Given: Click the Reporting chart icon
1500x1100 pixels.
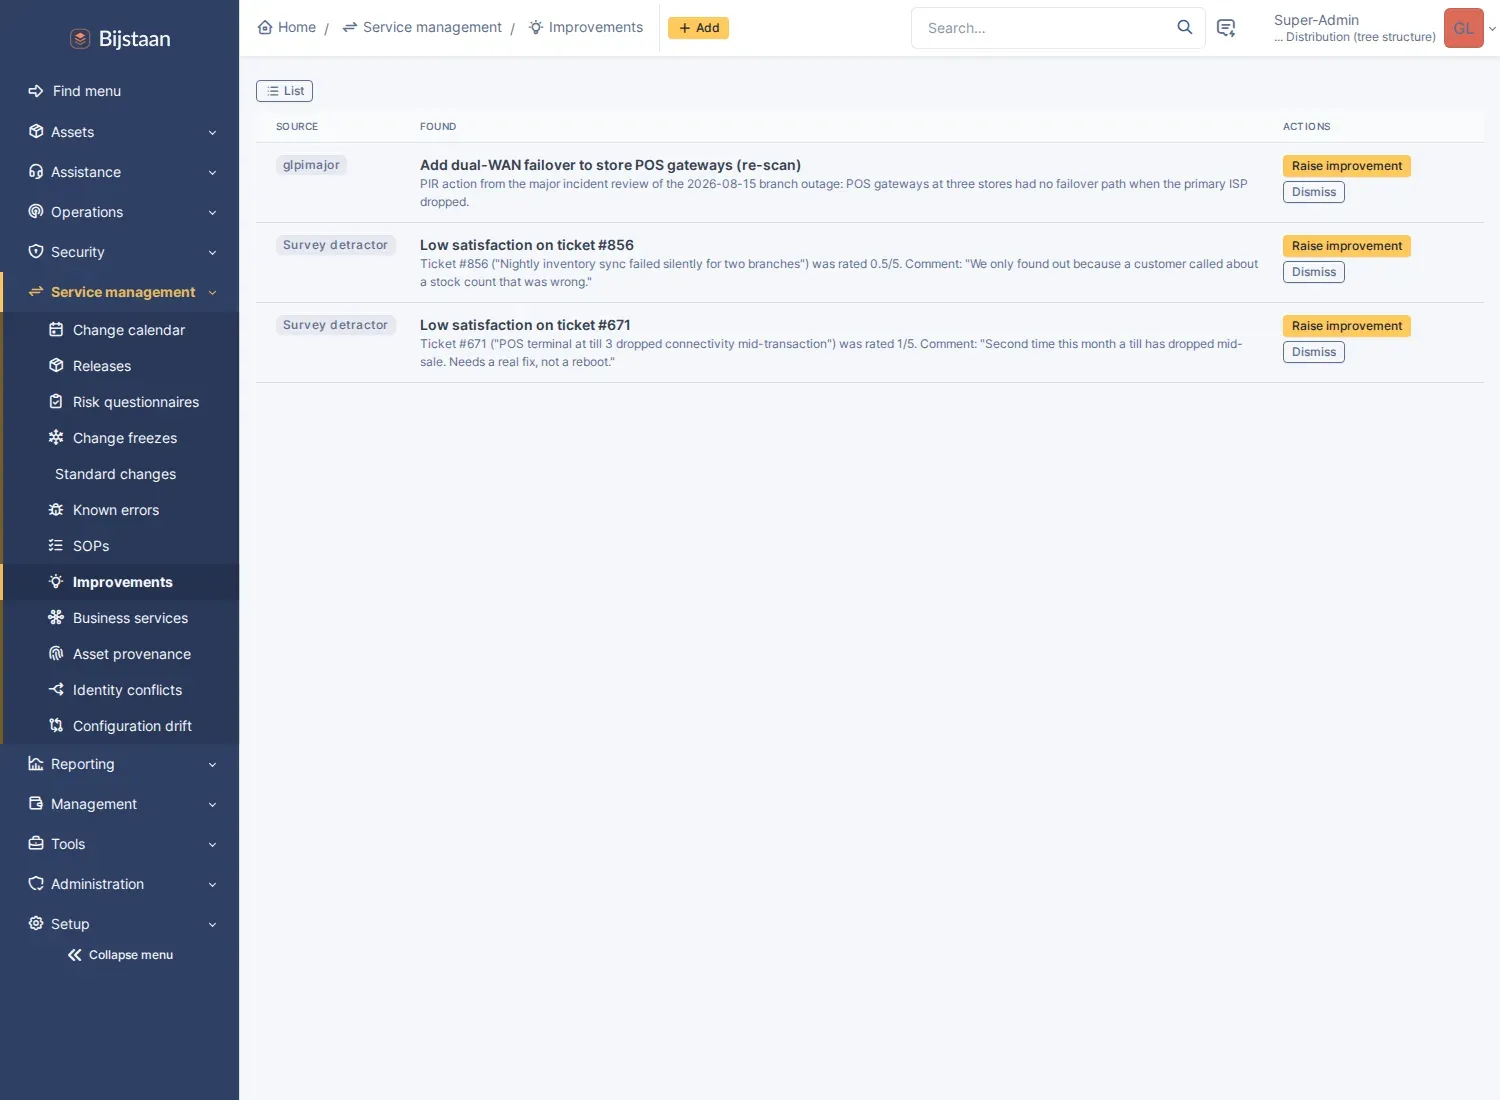Looking at the screenshot, I should [x=36, y=763].
